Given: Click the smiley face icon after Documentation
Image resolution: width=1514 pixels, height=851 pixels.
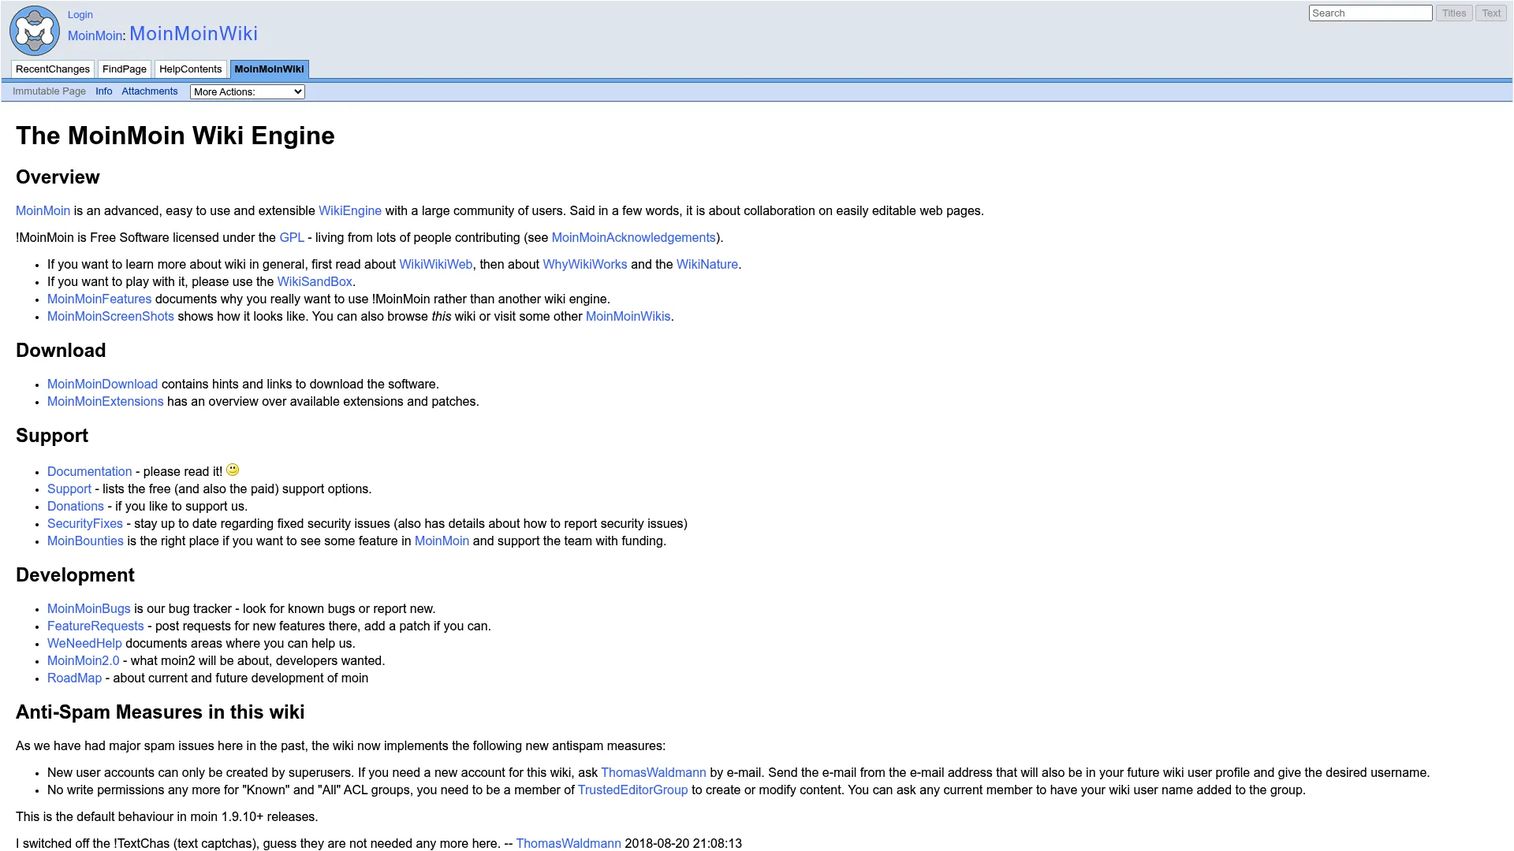Looking at the screenshot, I should click(233, 470).
